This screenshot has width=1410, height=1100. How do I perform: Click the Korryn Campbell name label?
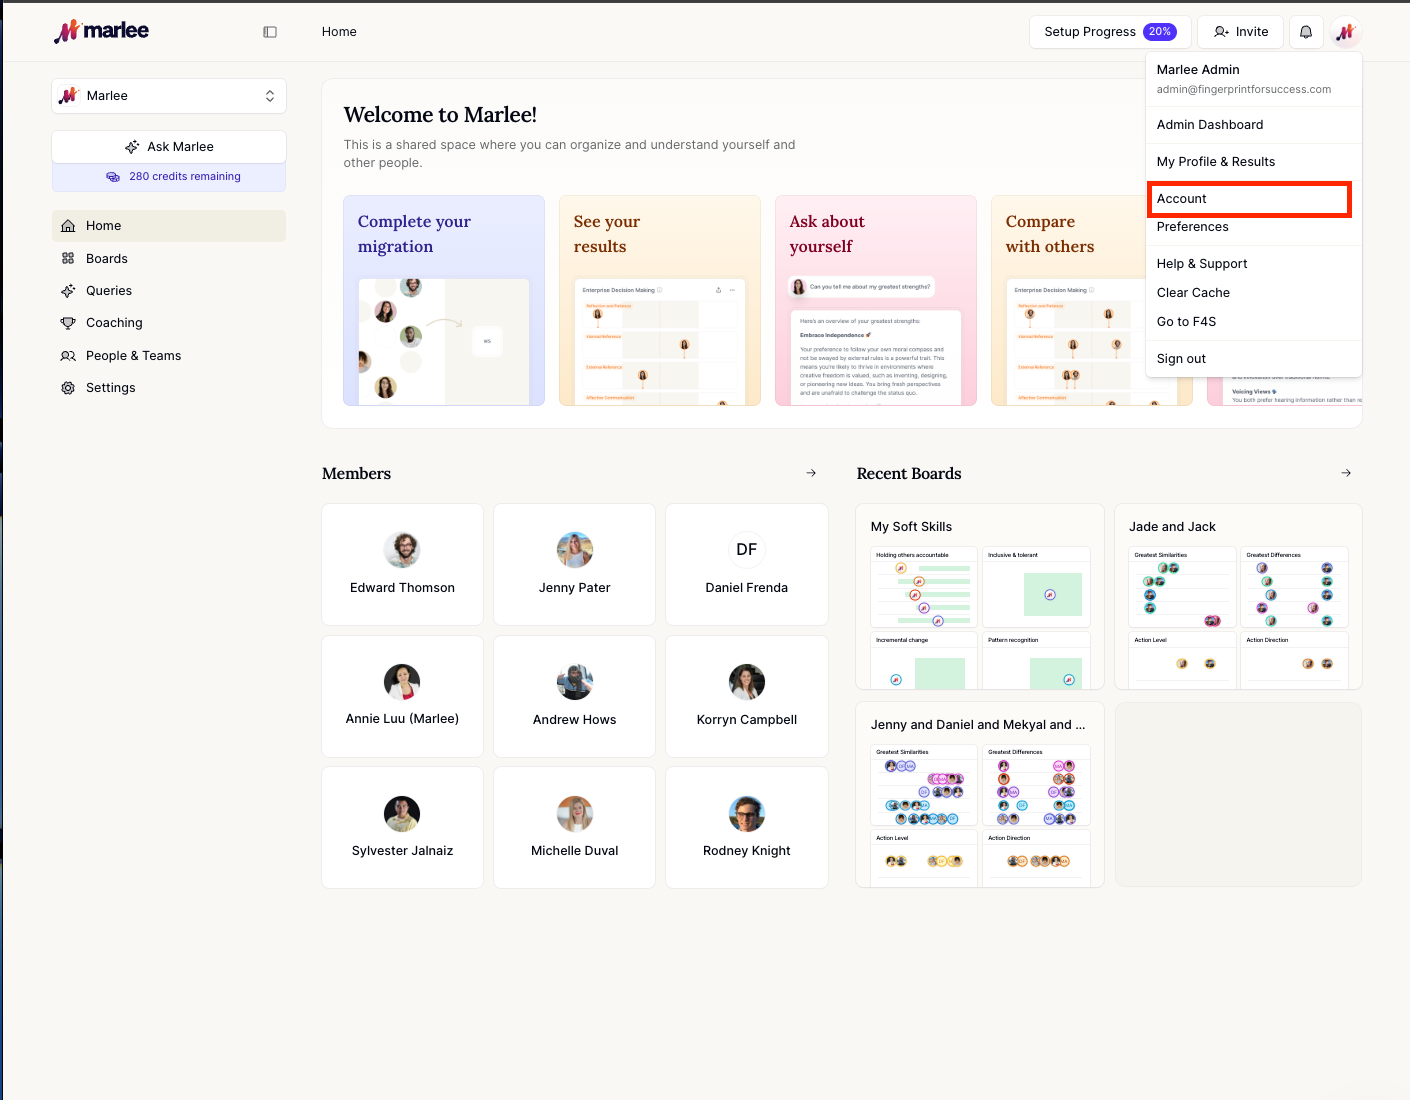pyautogui.click(x=747, y=720)
